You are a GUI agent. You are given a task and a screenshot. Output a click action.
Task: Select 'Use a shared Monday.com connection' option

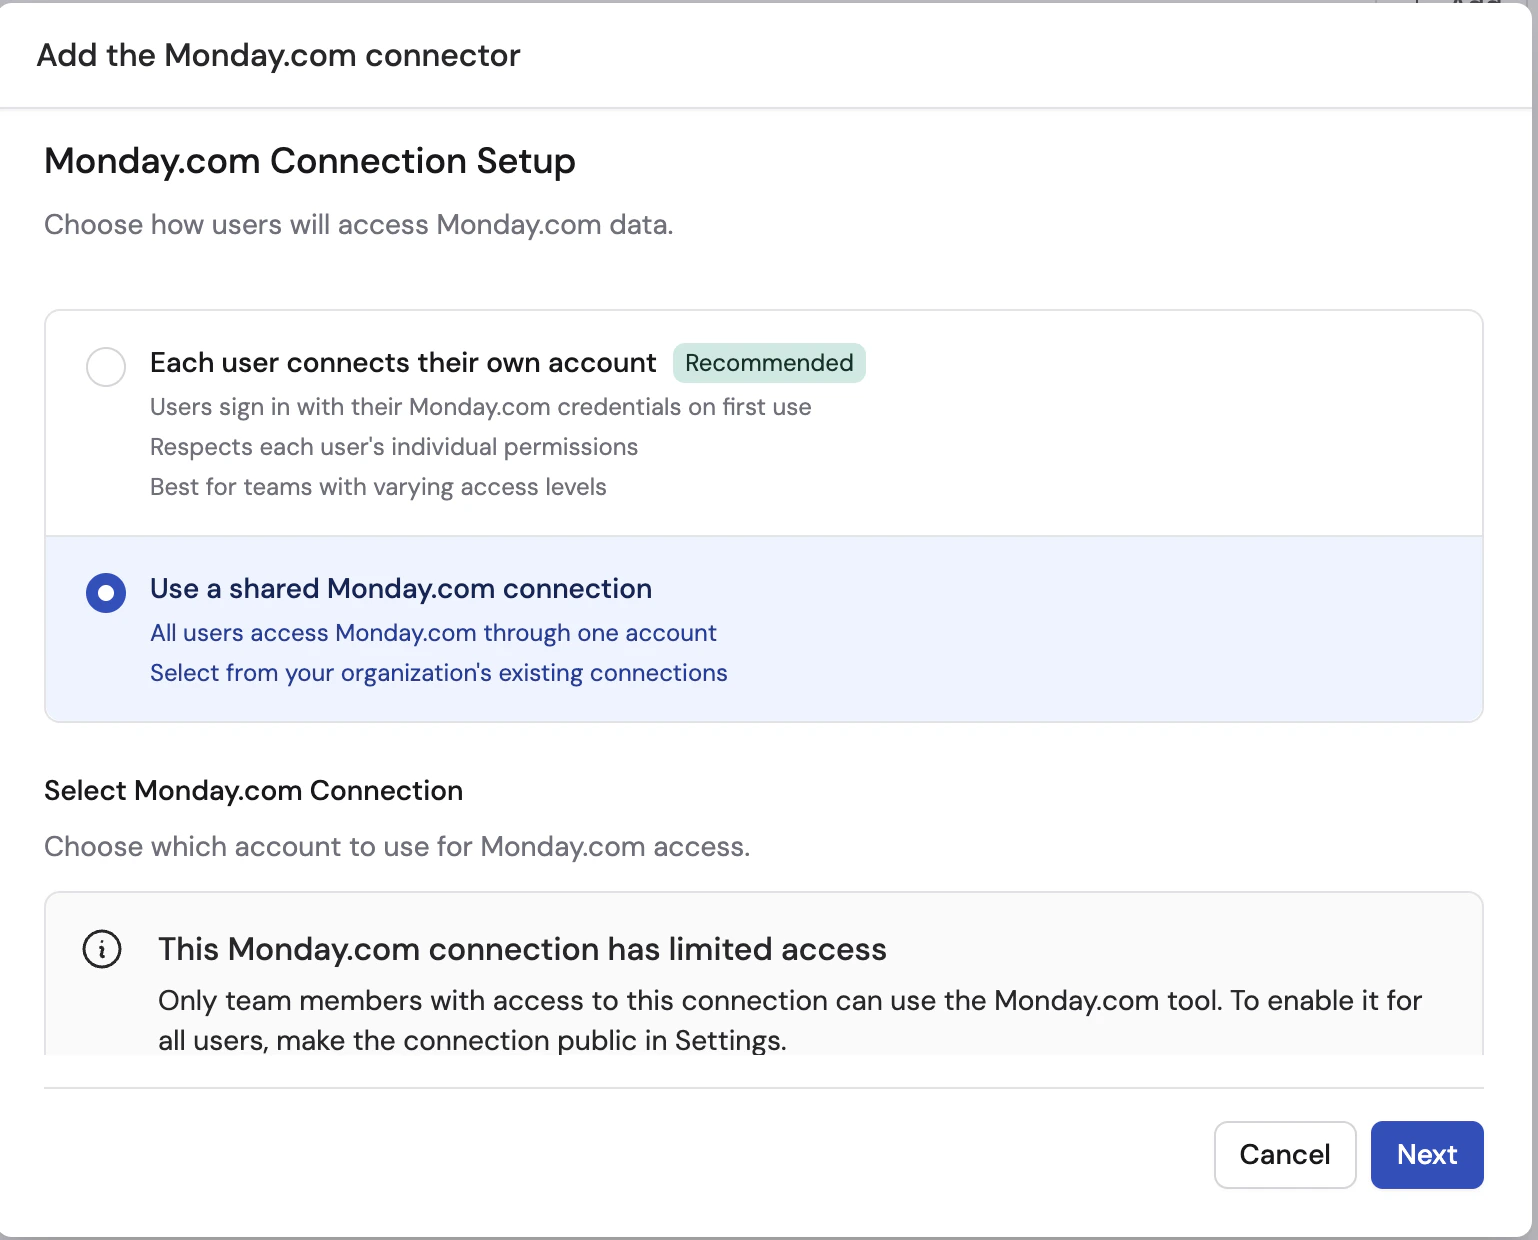[x=400, y=589]
